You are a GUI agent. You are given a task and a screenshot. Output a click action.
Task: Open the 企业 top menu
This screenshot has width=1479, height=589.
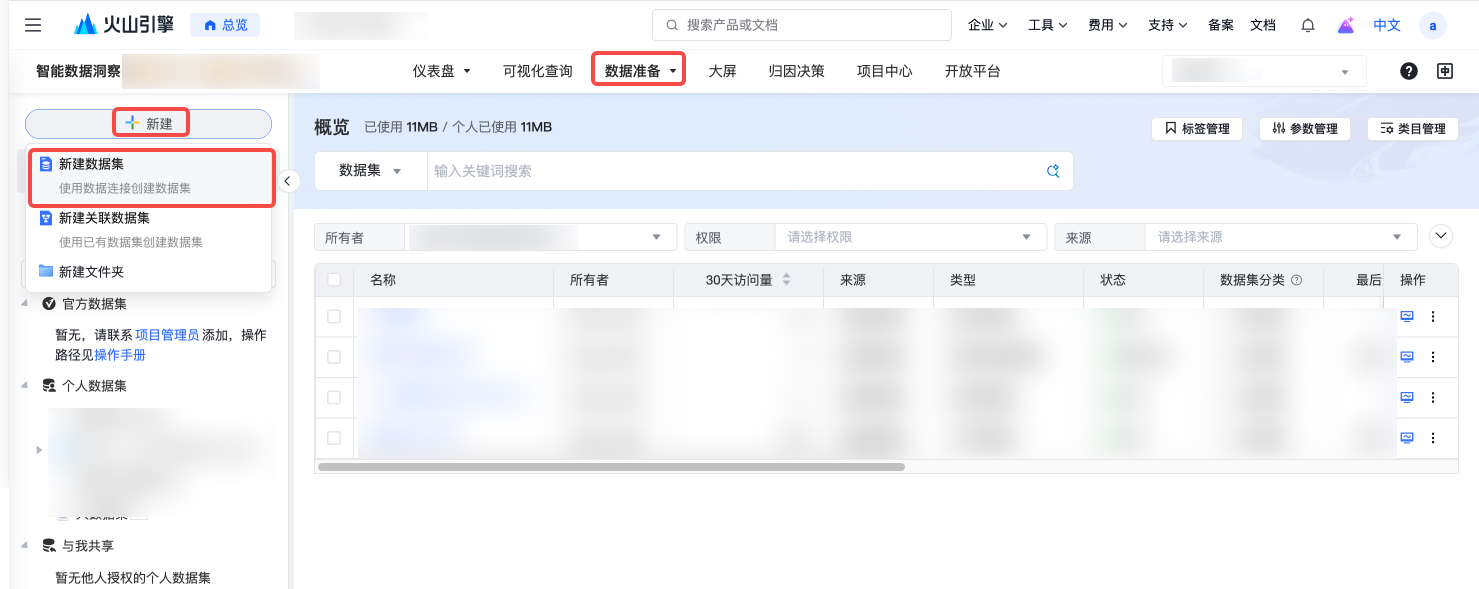point(988,25)
